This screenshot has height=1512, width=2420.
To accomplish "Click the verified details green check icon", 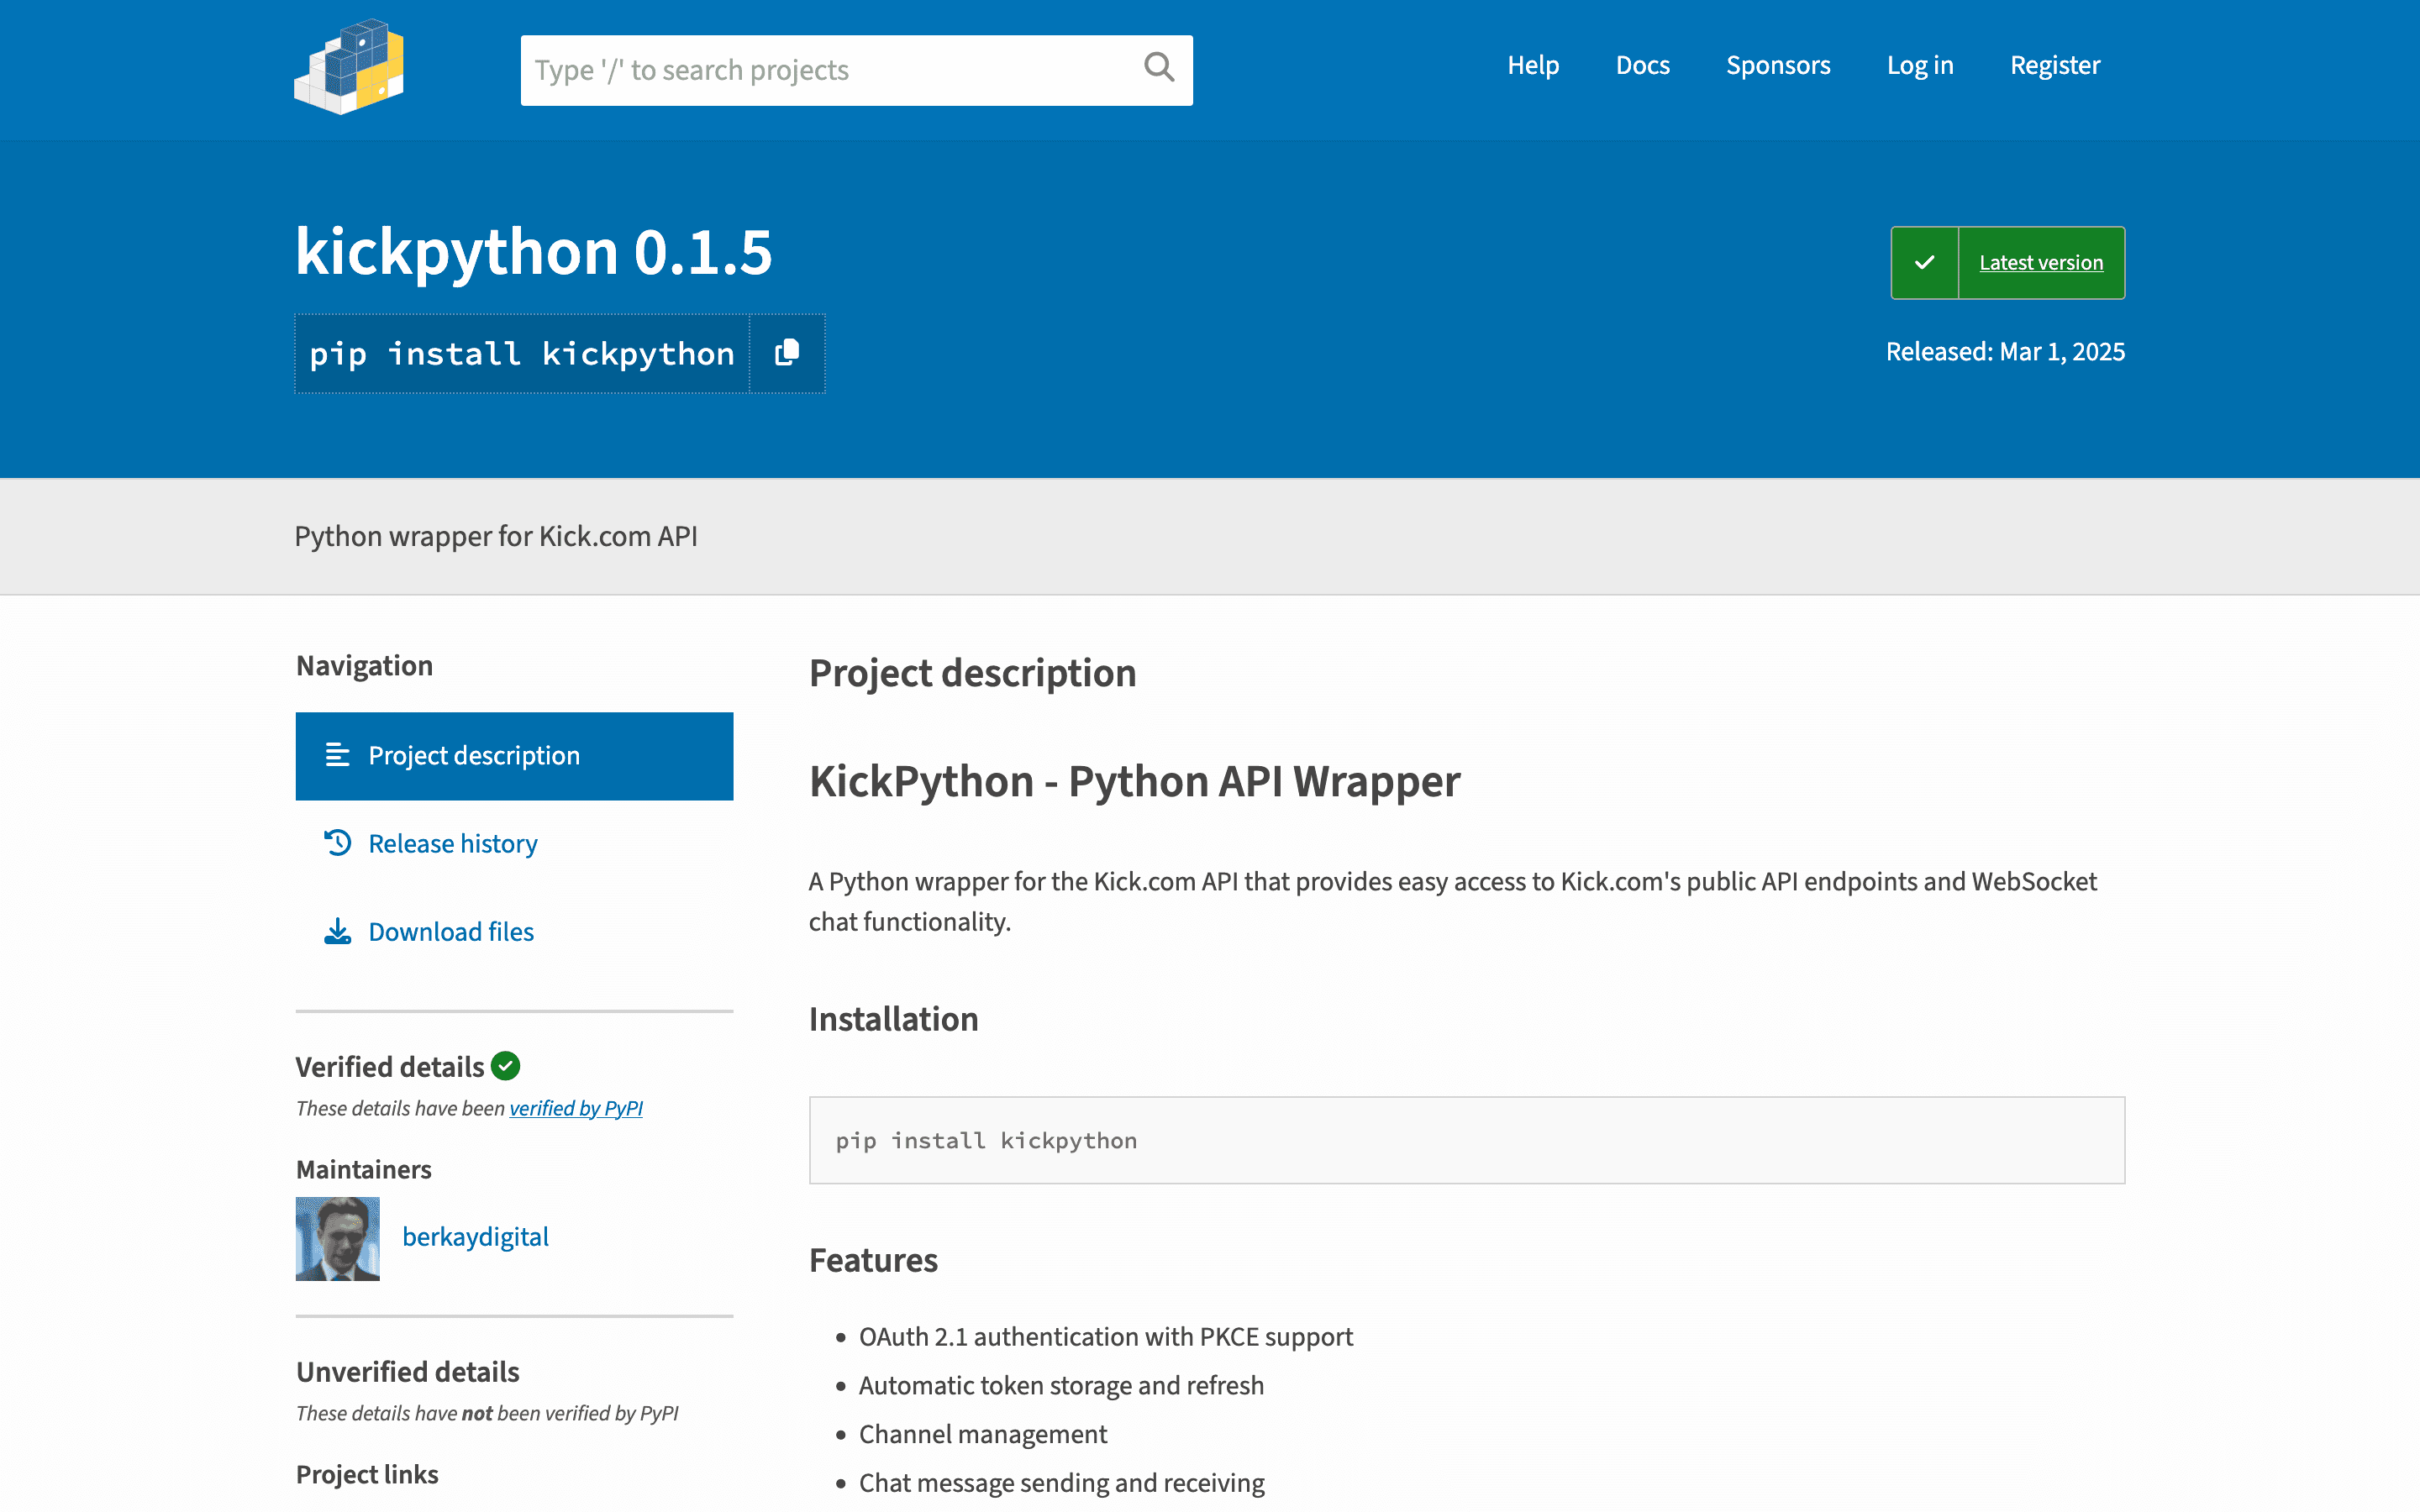I will pos(505,1066).
